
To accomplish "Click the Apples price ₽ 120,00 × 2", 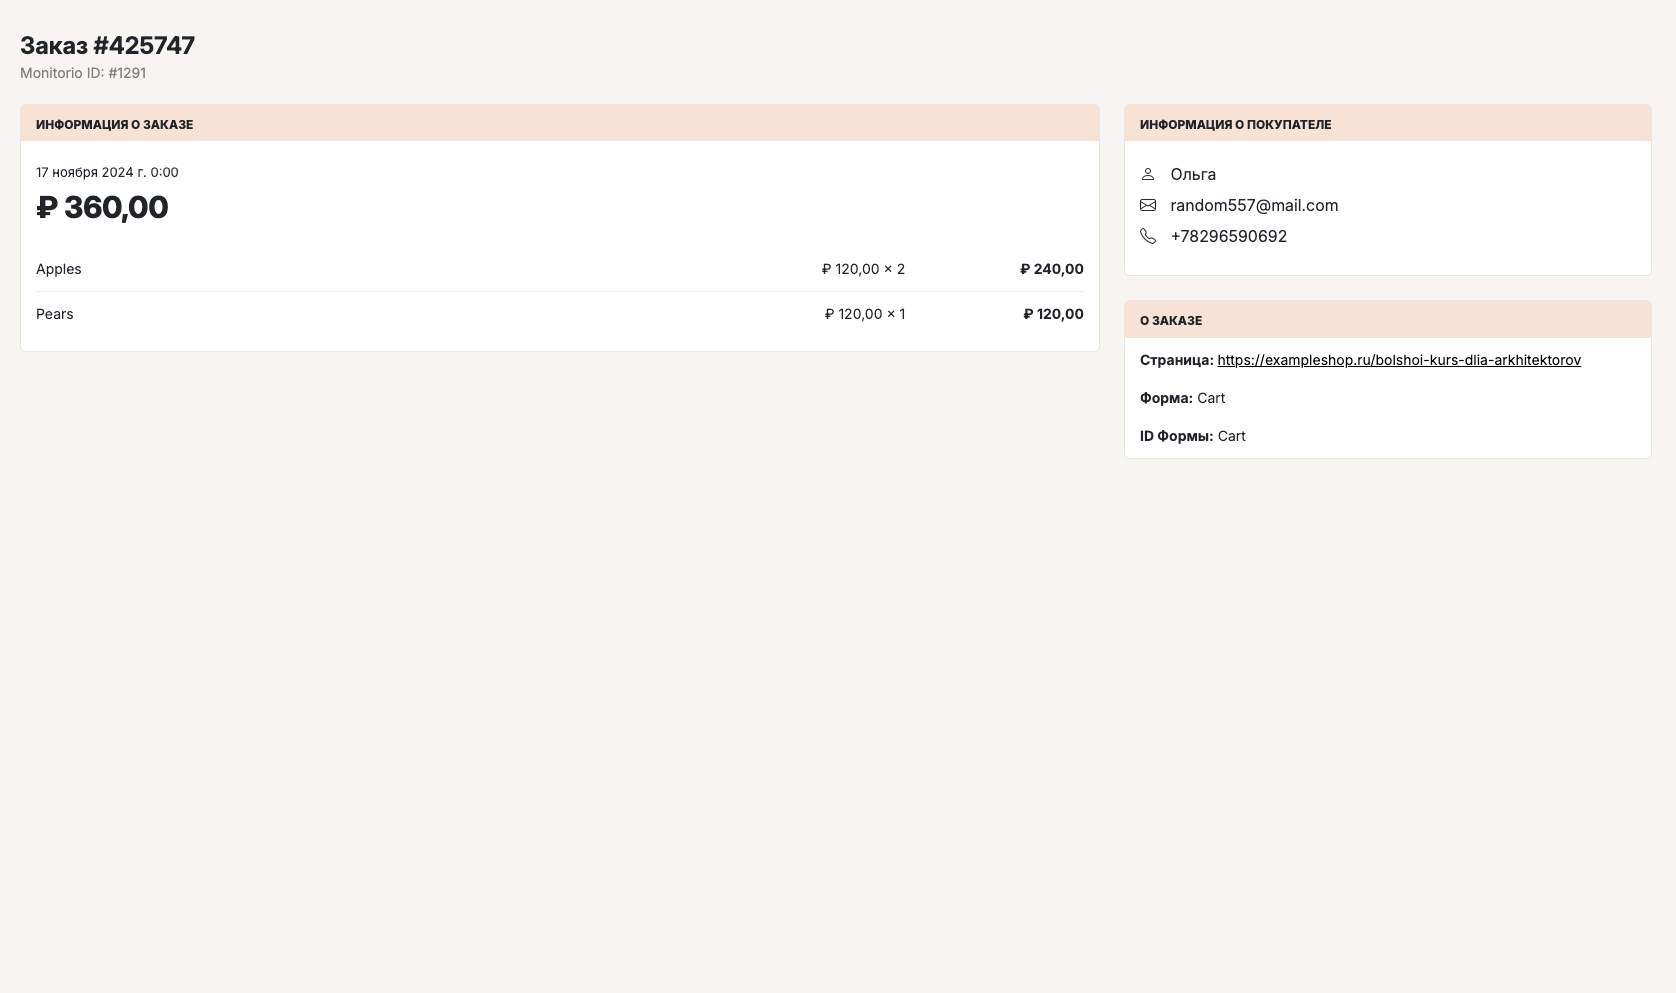I will pos(863,269).
